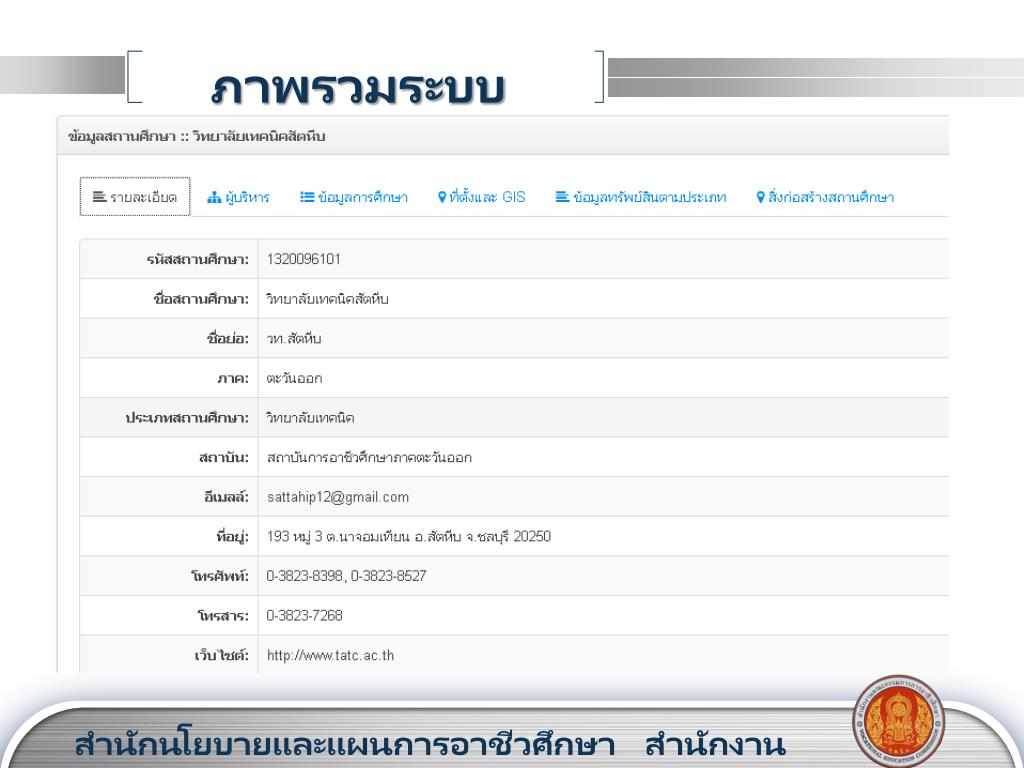Click the bulleted-list icon beside ข้อมูลการศึกษา
The height and width of the screenshot is (768, 1024).
point(307,197)
